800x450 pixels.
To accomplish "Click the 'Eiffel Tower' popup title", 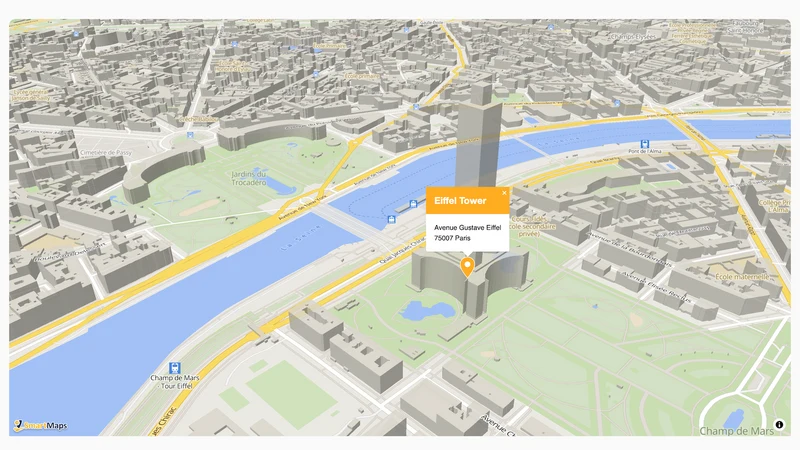I will [460, 201].
